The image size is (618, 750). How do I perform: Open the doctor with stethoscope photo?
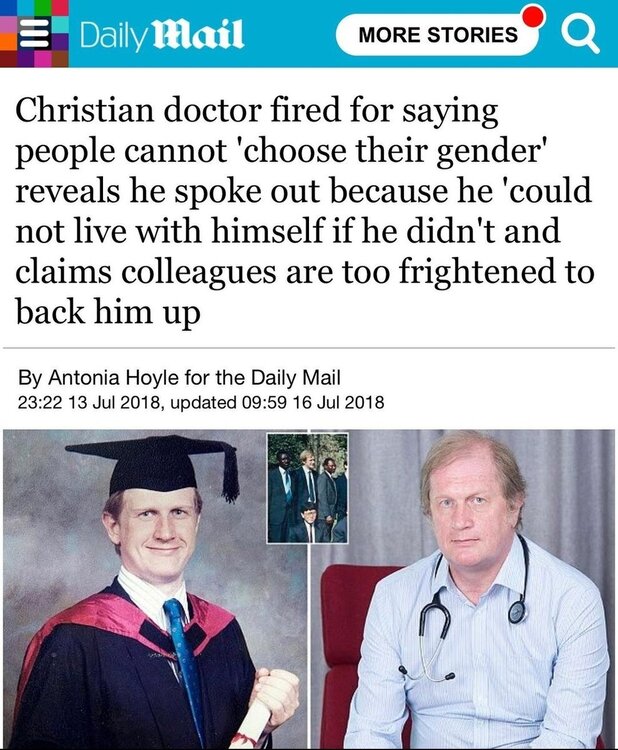pyautogui.click(x=463, y=589)
